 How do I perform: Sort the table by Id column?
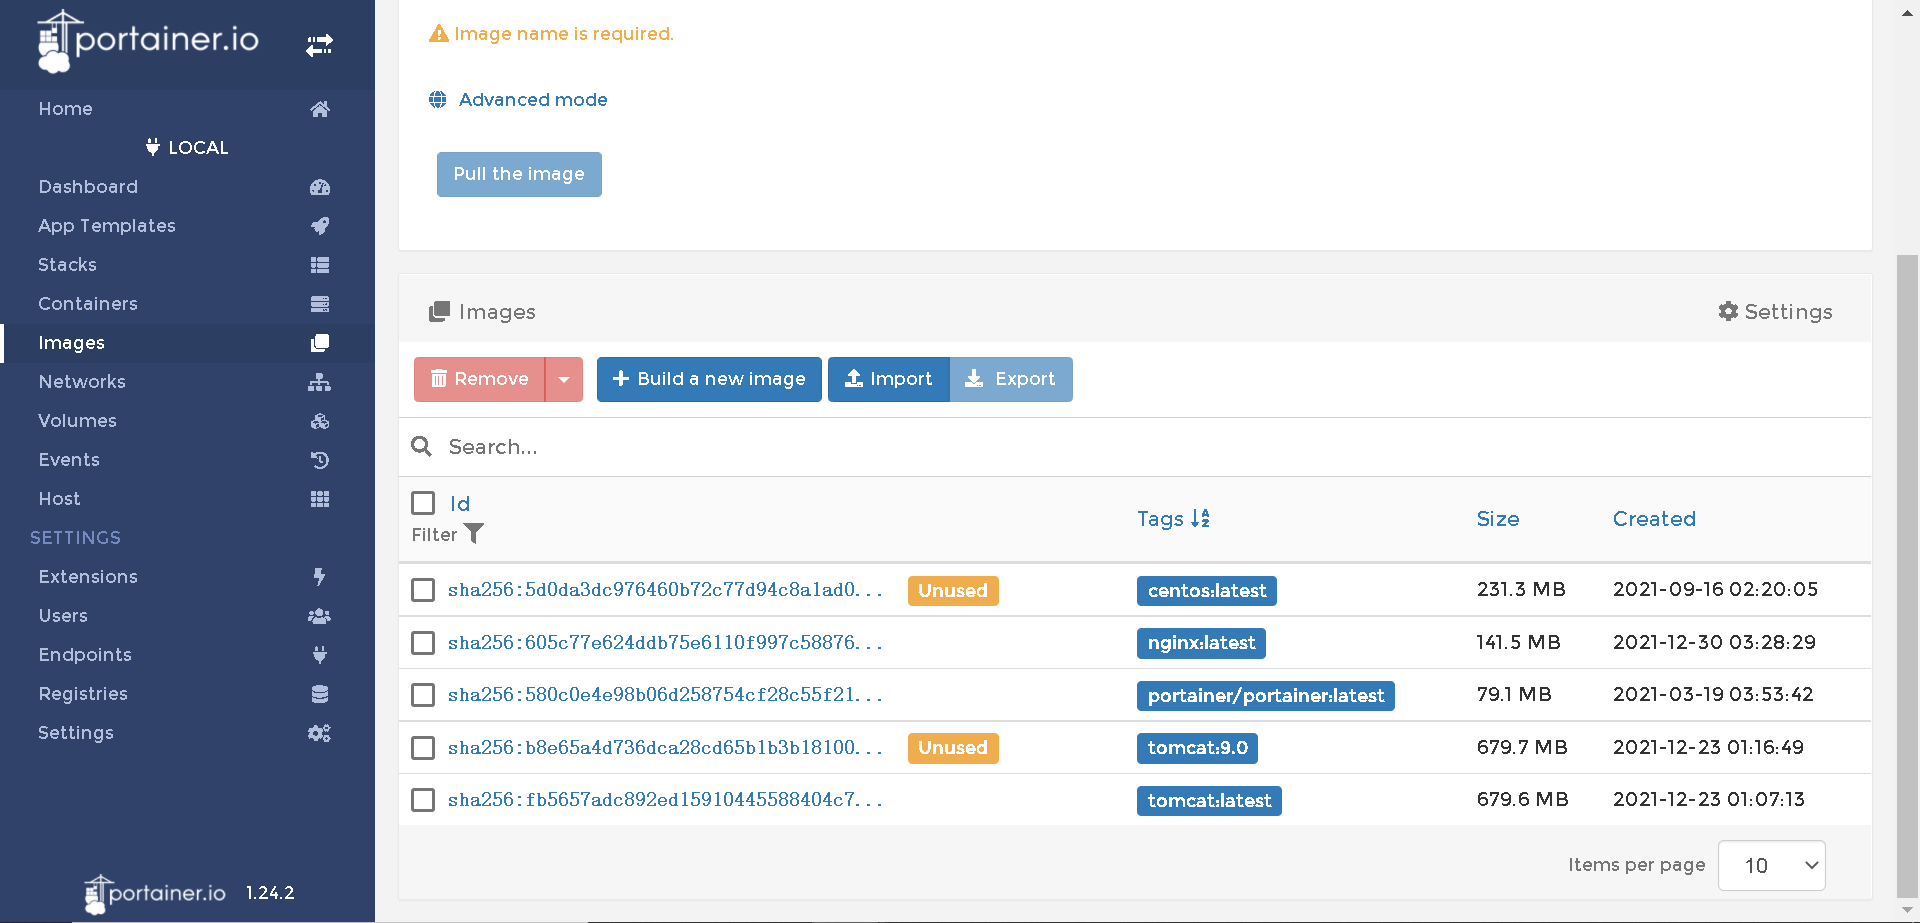pos(460,504)
